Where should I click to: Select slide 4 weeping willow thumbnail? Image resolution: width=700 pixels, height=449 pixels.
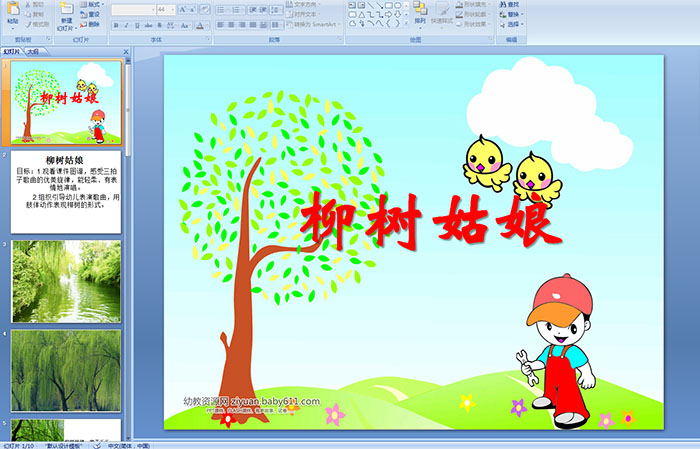click(66, 371)
